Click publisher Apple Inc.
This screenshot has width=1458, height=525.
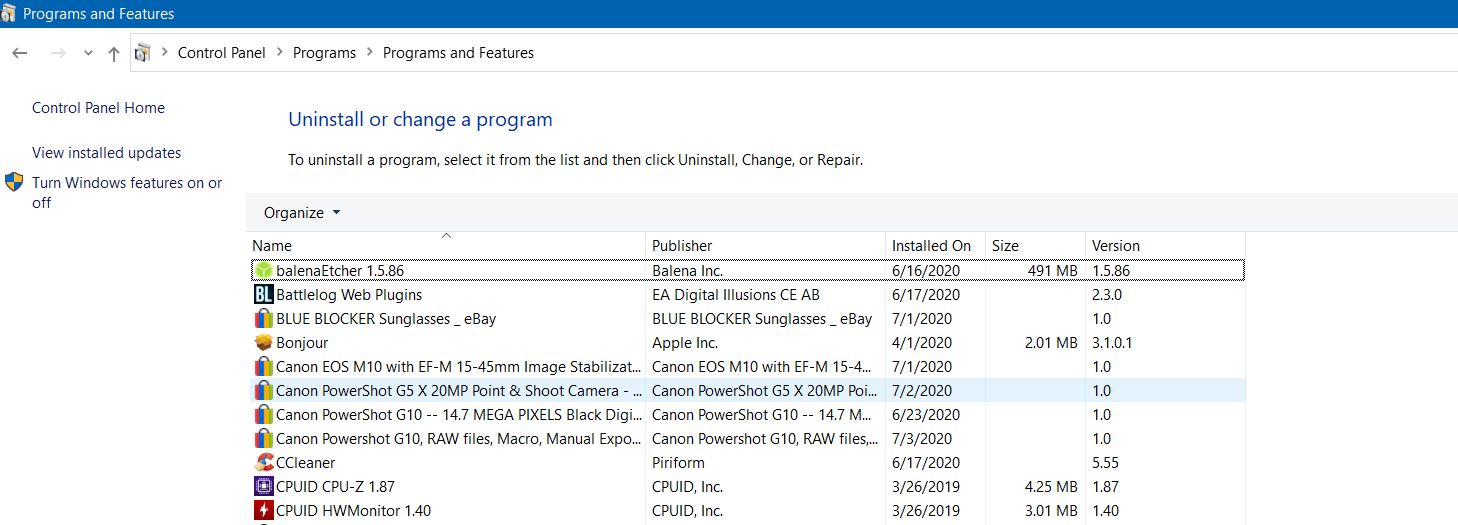[685, 342]
